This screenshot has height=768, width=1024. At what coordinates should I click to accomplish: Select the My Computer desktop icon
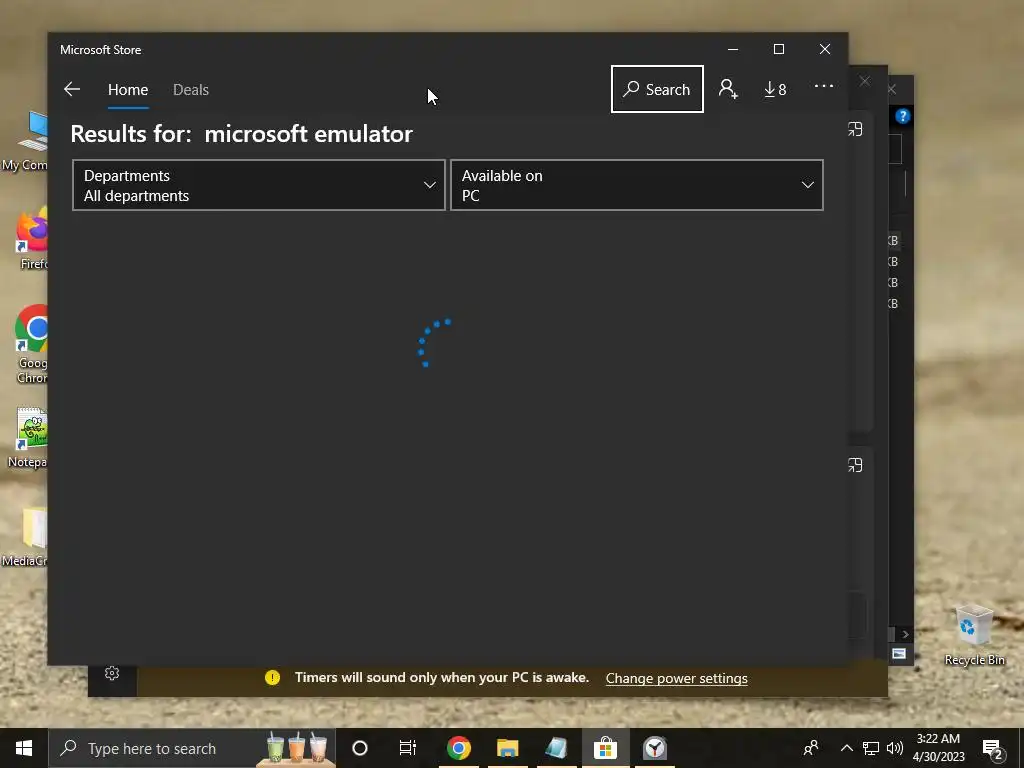coord(26,140)
